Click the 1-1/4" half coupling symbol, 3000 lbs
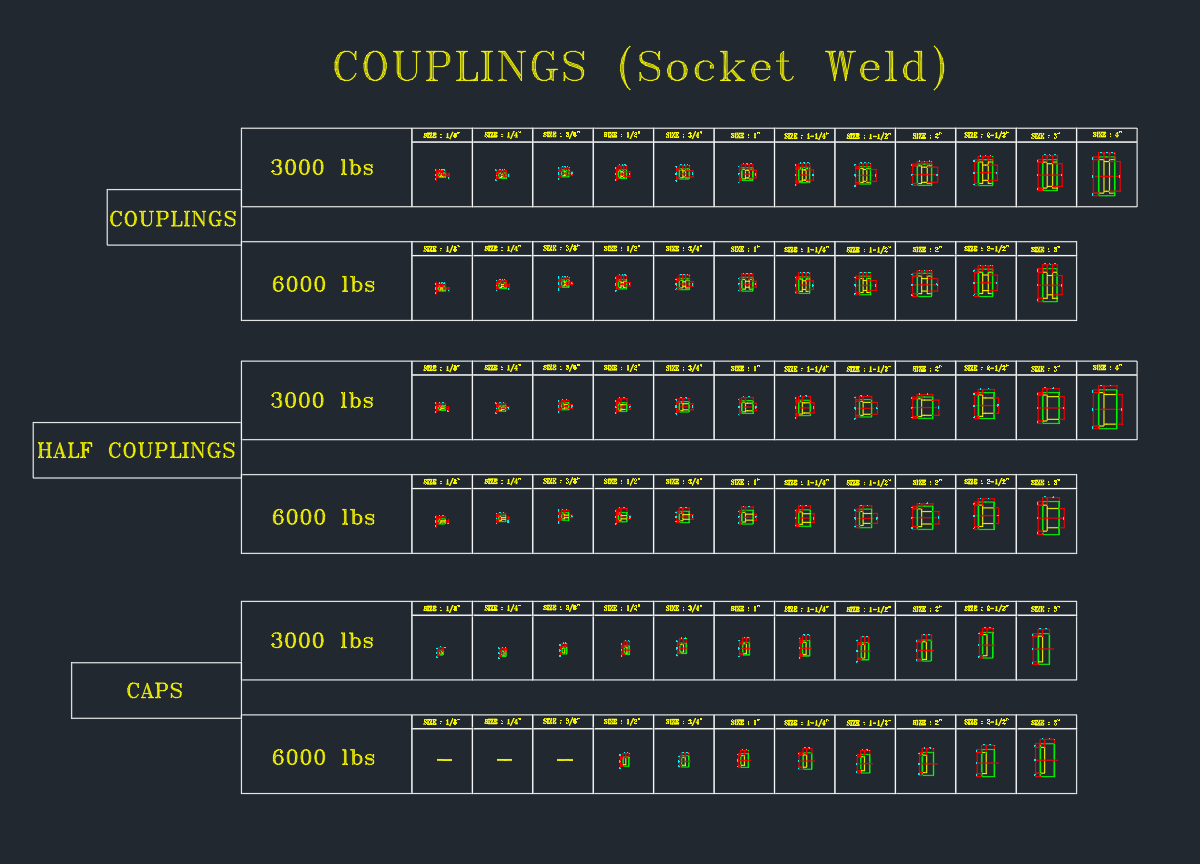Screen dimensions: 1200x864 (x=804, y=407)
